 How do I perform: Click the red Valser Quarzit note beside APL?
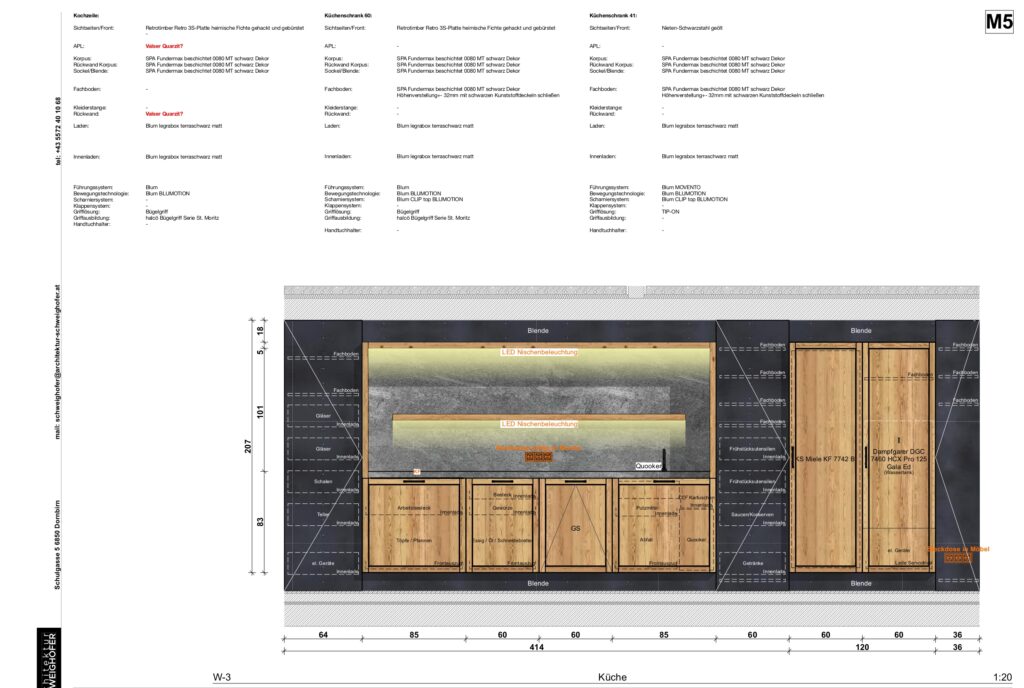[x=164, y=46]
